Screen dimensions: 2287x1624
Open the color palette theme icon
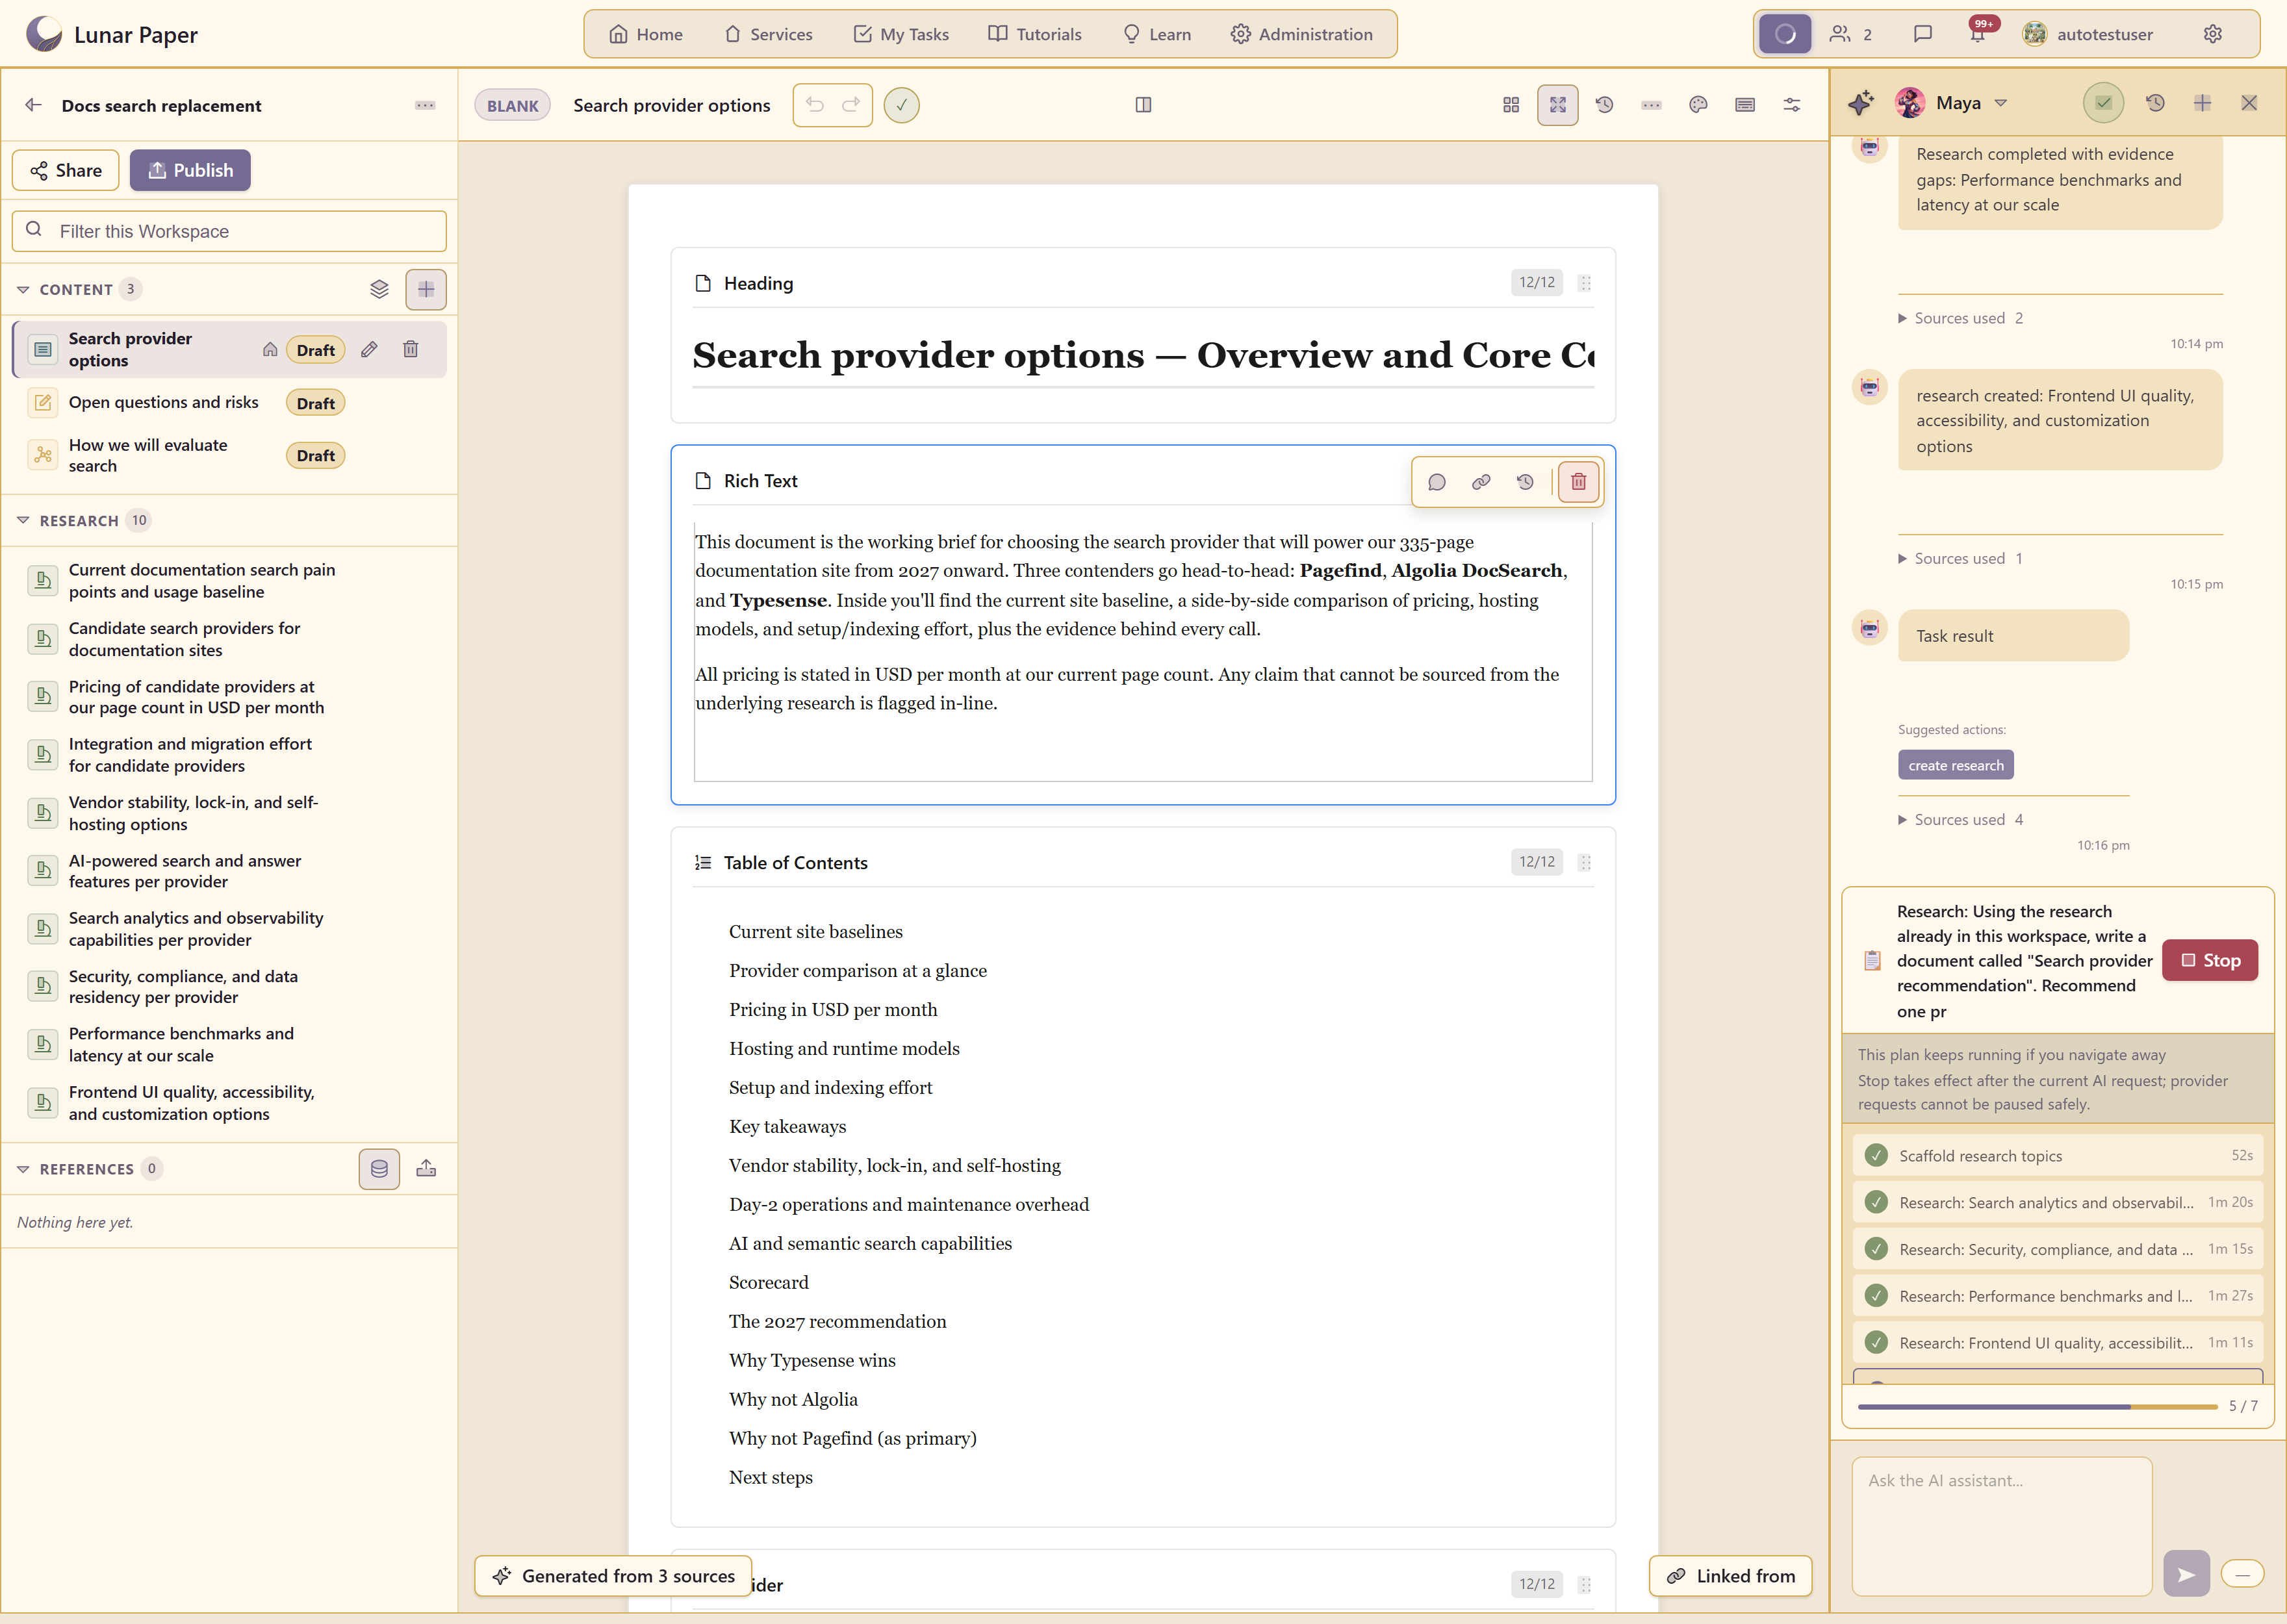click(1698, 105)
